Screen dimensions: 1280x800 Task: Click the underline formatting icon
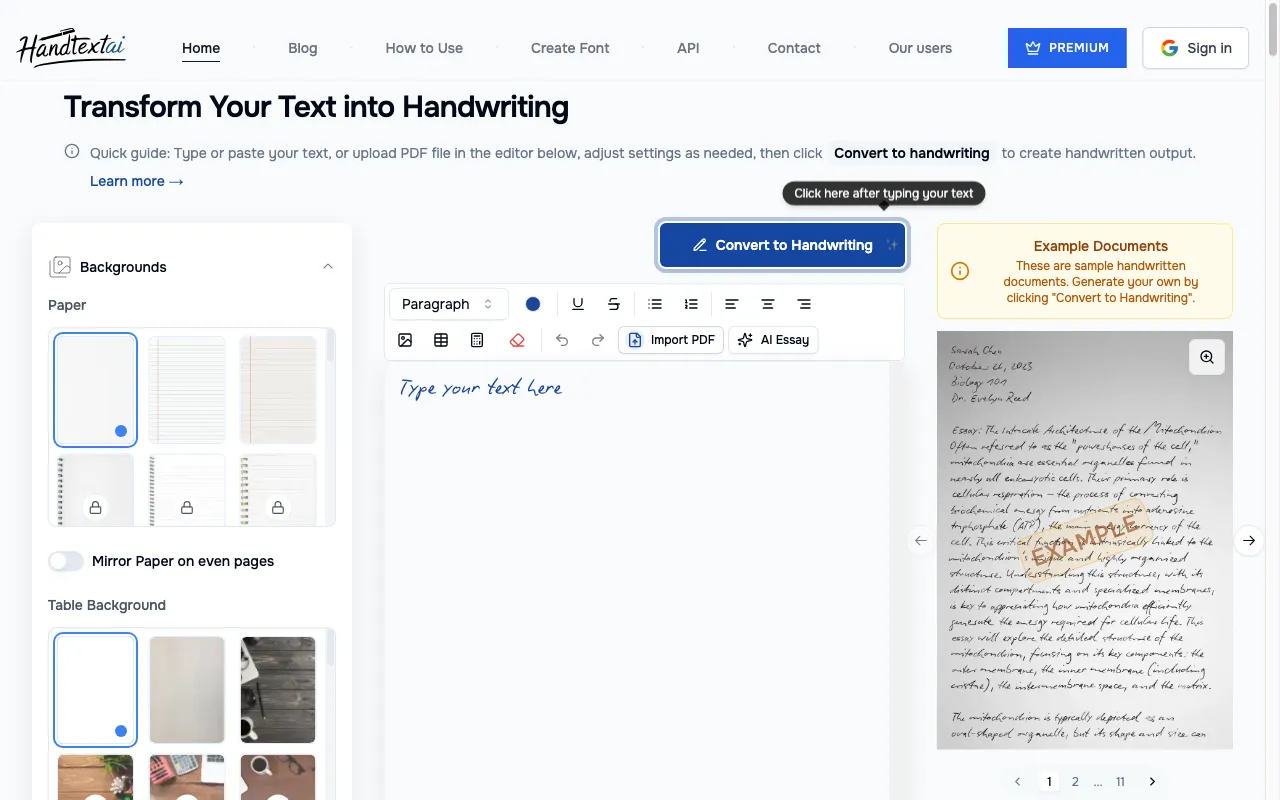click(x=578, y=304)
